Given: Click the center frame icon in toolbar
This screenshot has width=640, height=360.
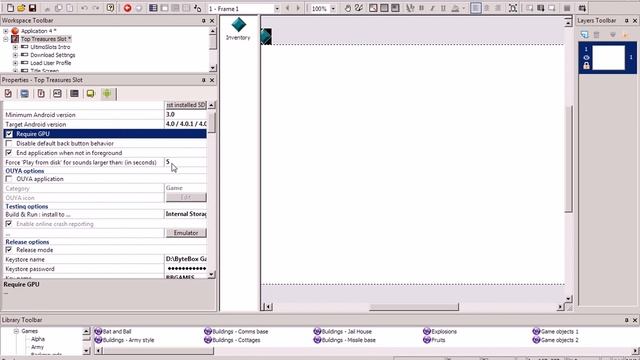Looking at the screenshot, I should click(x=513, y=8).
